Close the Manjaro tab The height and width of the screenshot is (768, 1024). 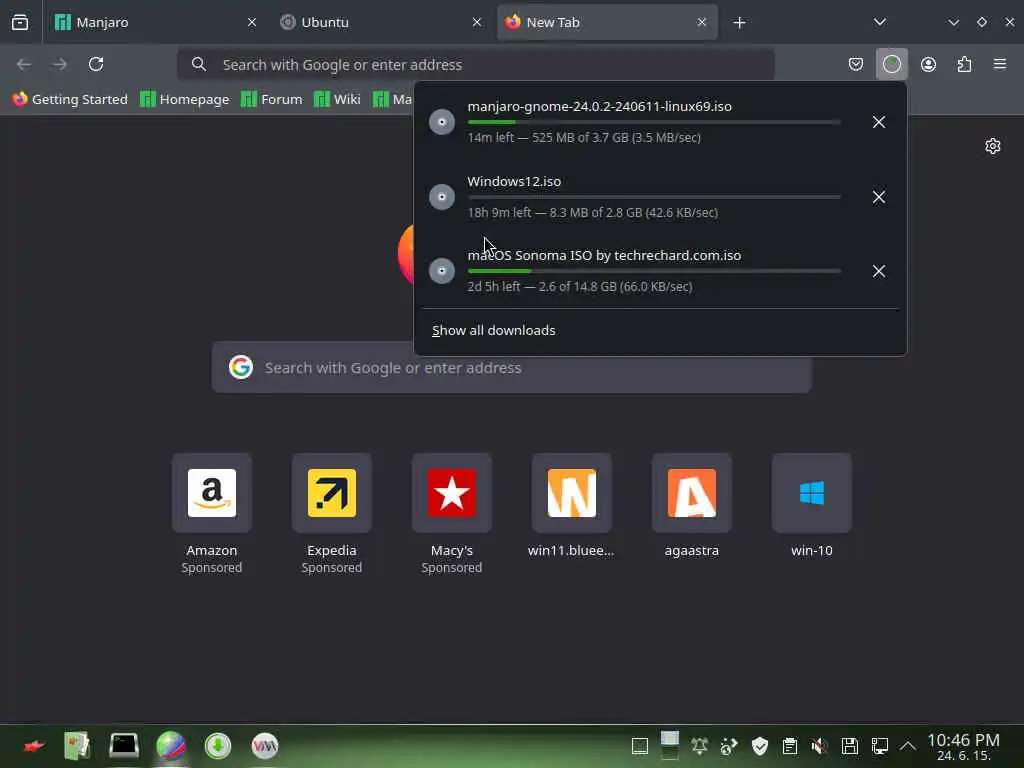[251, 22]
